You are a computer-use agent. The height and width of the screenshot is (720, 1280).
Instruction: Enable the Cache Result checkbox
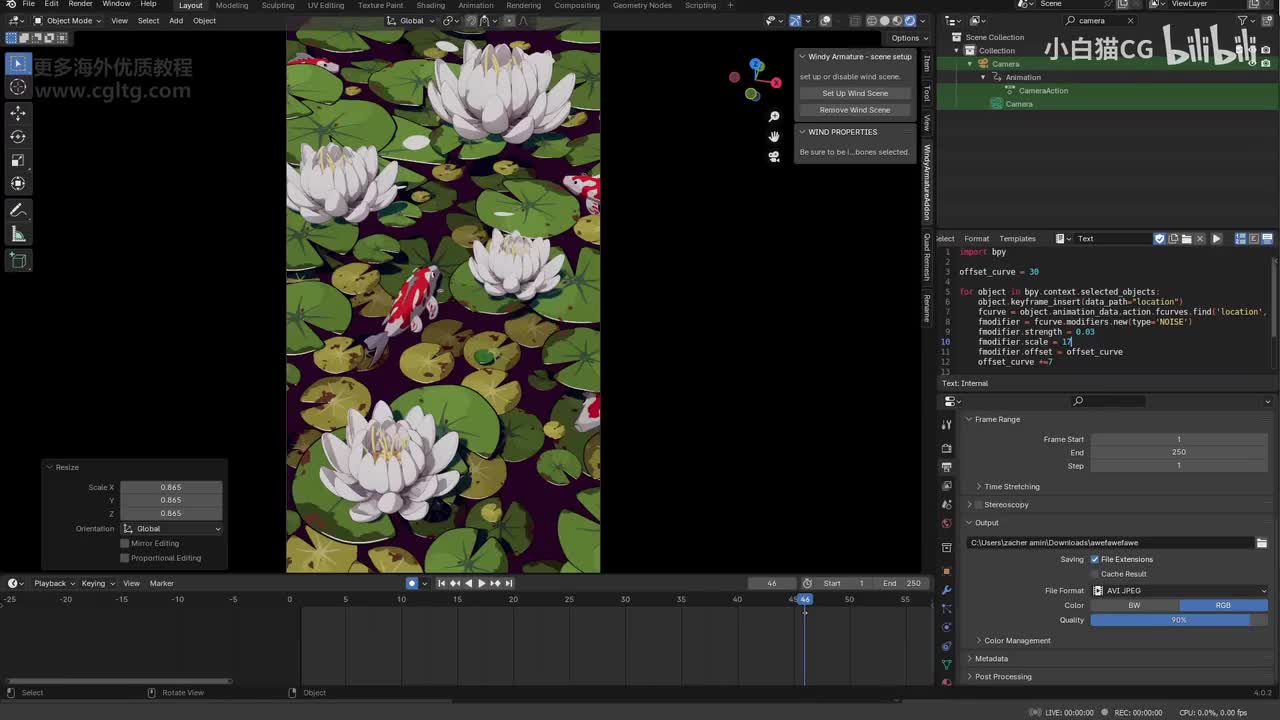coord(1094,574)
